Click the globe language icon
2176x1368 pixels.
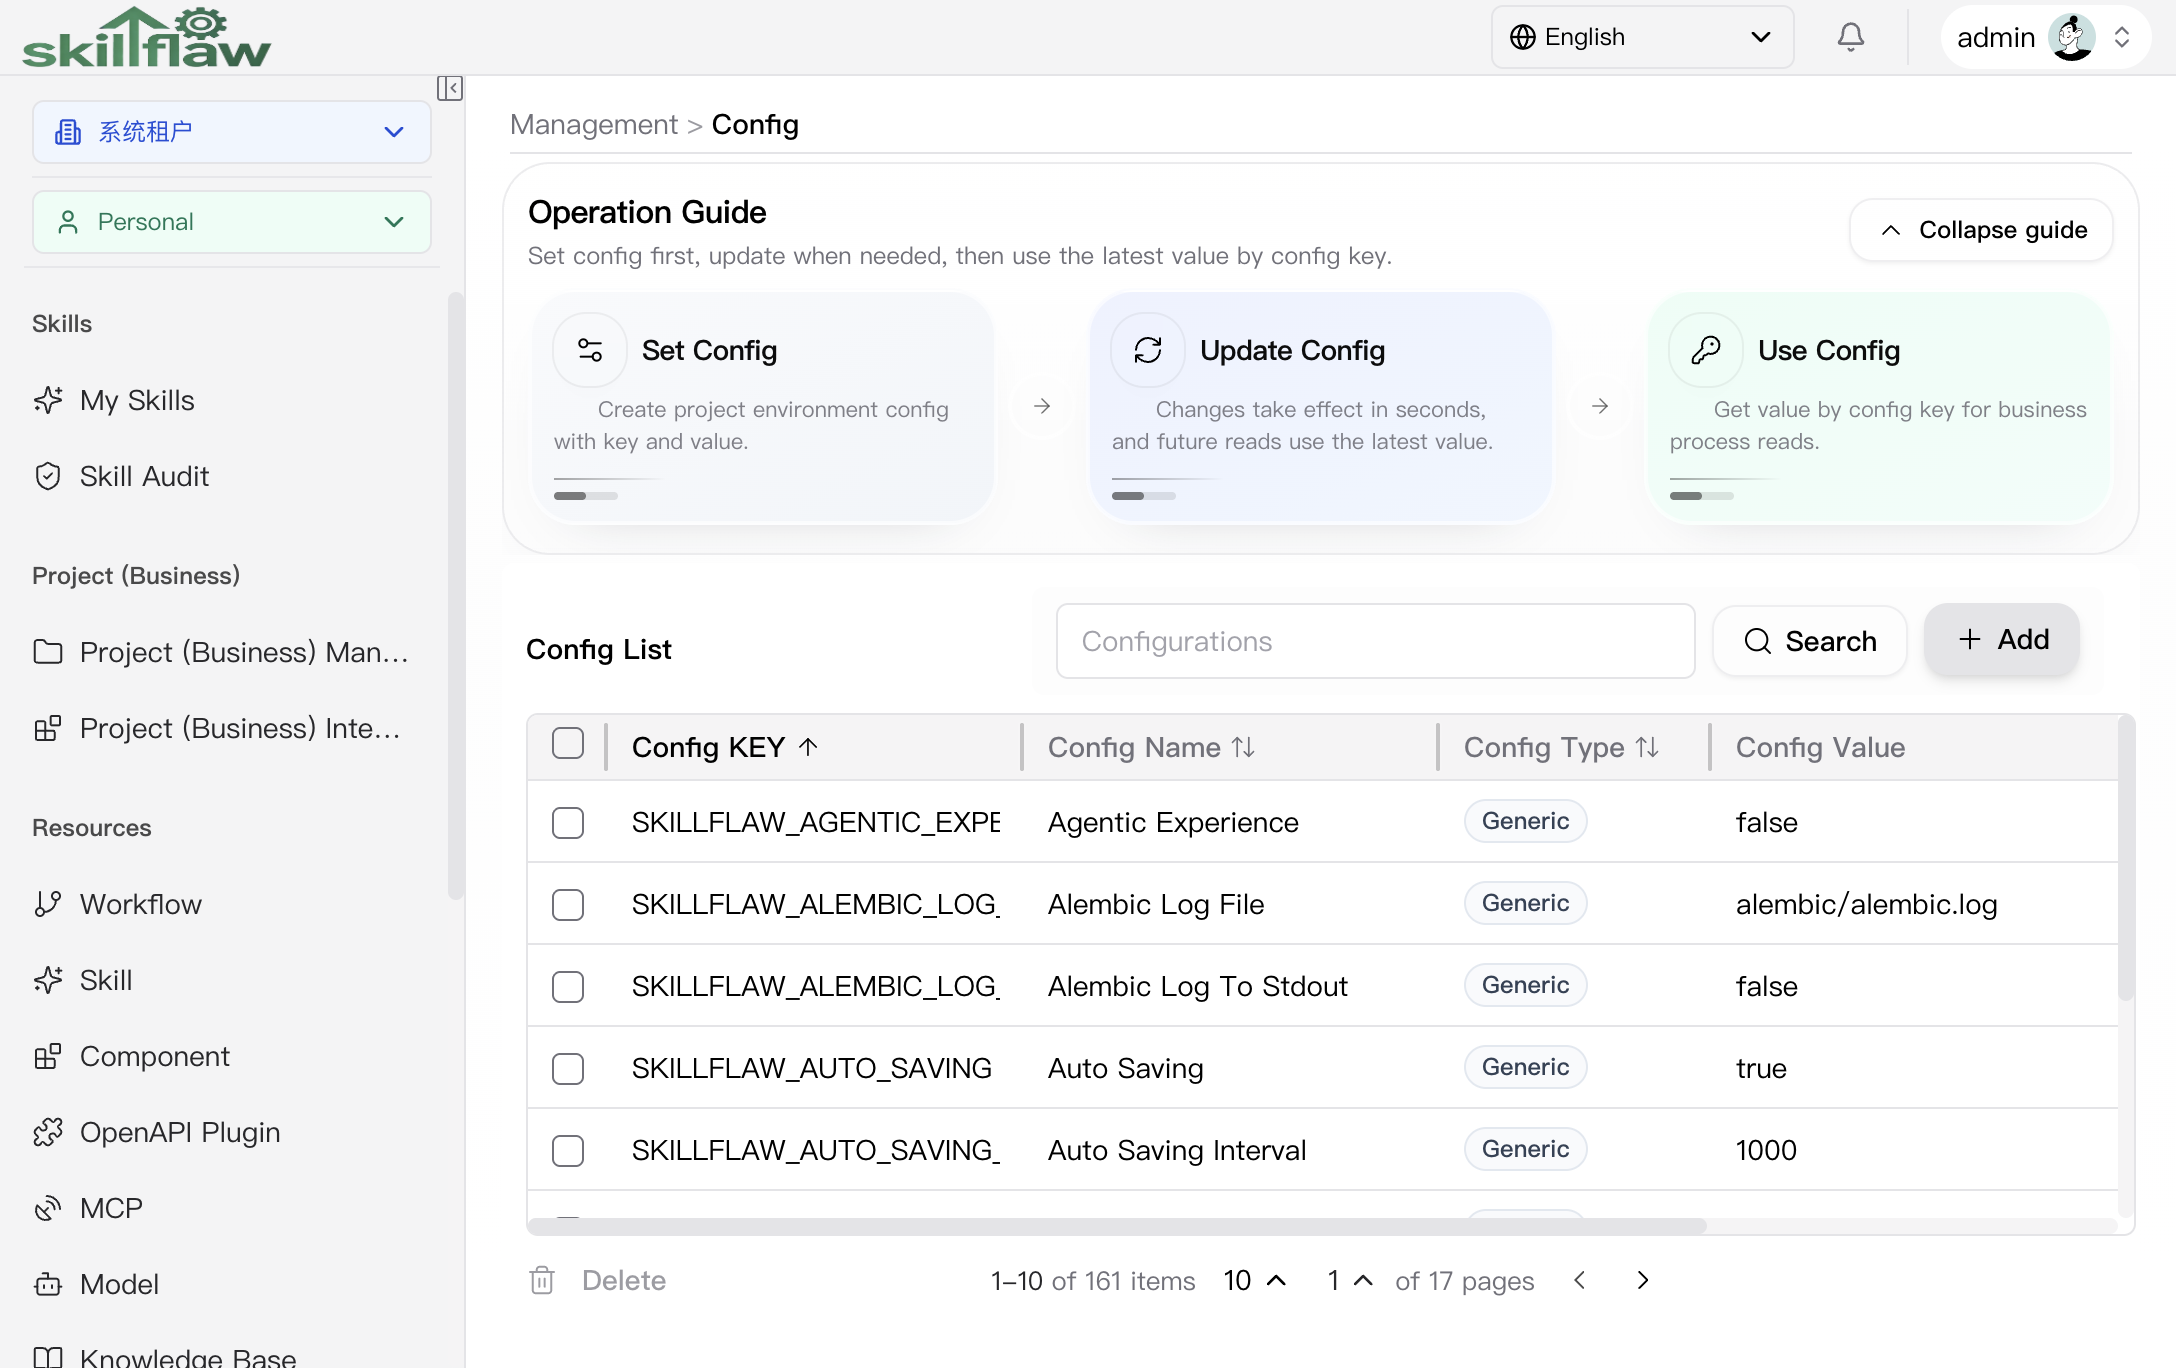(1523, 37)
